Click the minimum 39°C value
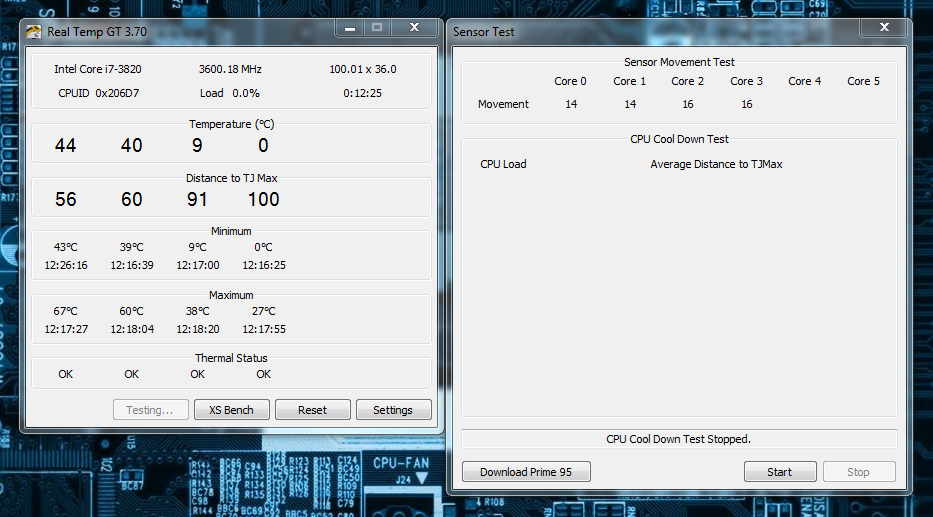 coord(132,247)
